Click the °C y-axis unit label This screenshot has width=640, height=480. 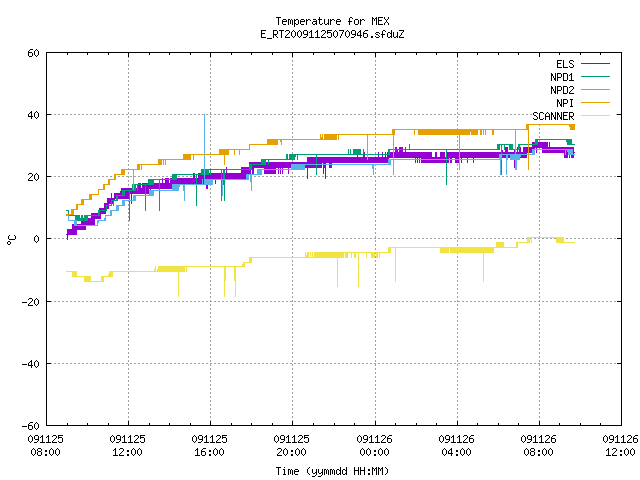click(x=11, y=240)
